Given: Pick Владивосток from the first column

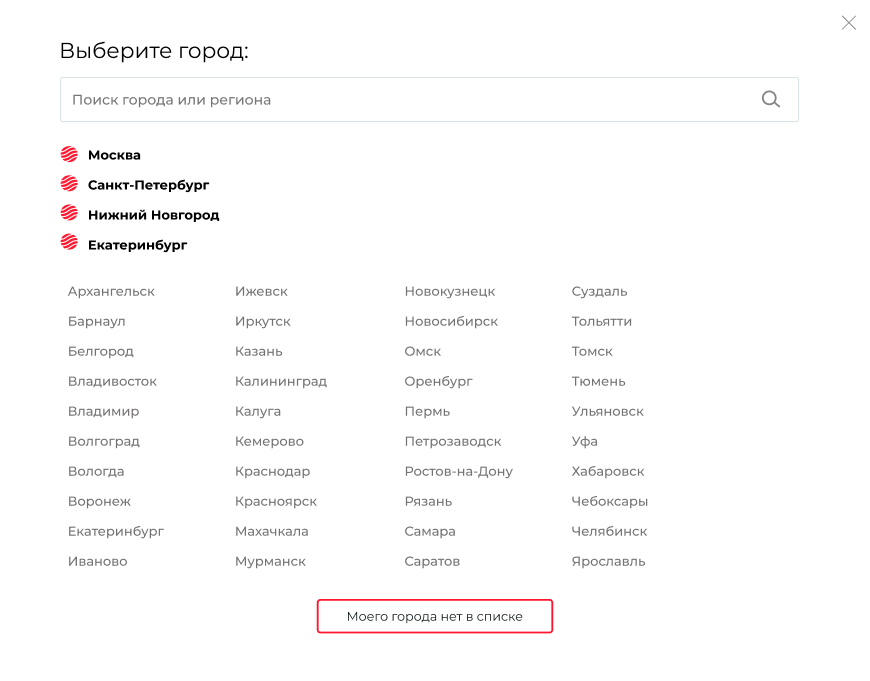Looking at the screenshot, I should (x=112, y=381).
